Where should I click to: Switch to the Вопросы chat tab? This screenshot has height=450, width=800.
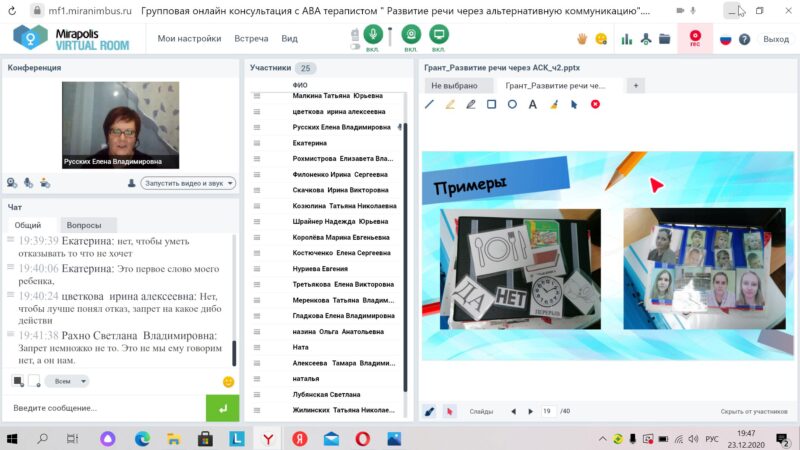coord(84,225)
